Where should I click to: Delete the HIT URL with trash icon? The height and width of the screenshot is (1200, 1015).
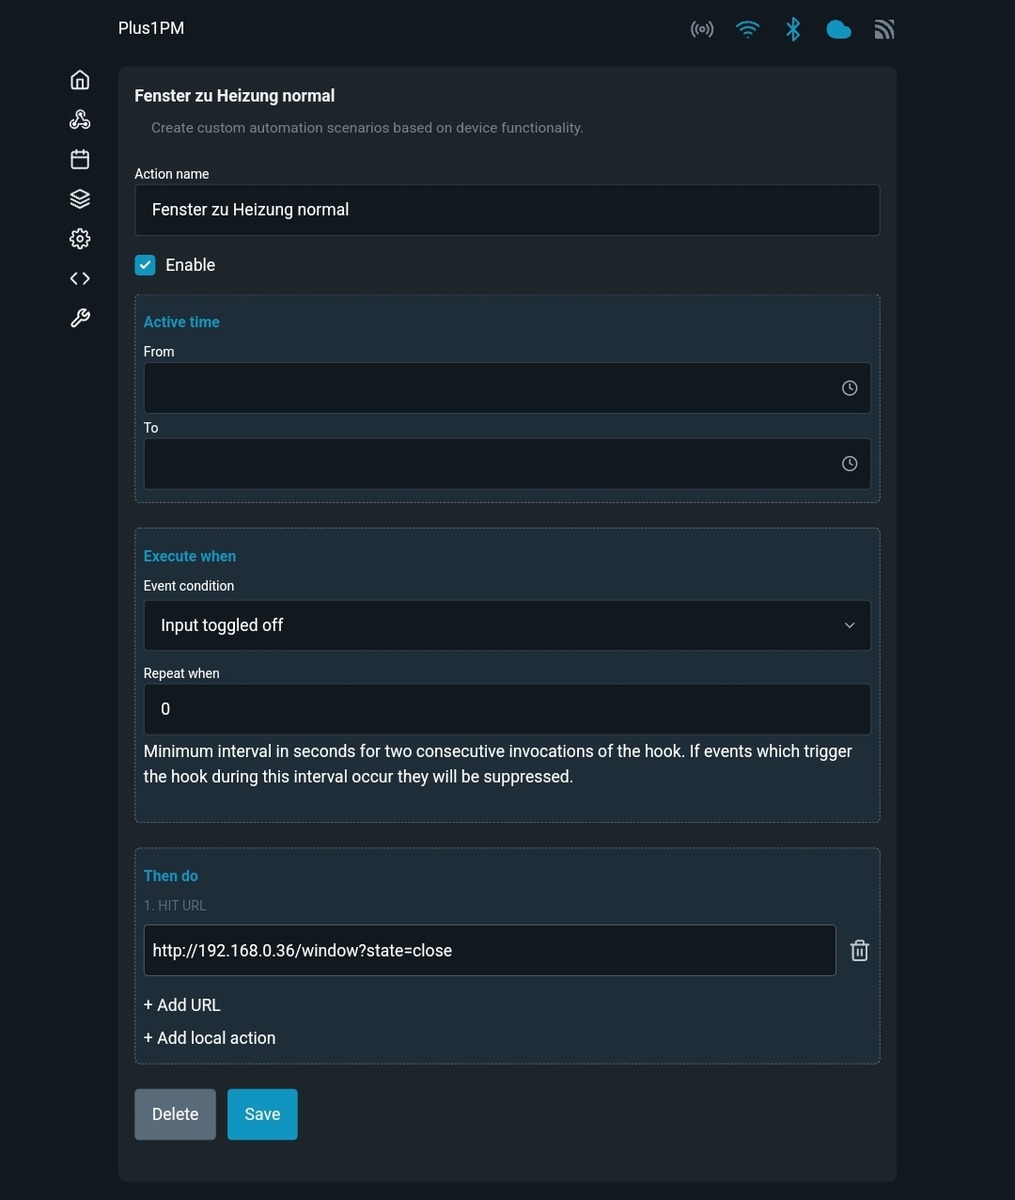[859, 951]
